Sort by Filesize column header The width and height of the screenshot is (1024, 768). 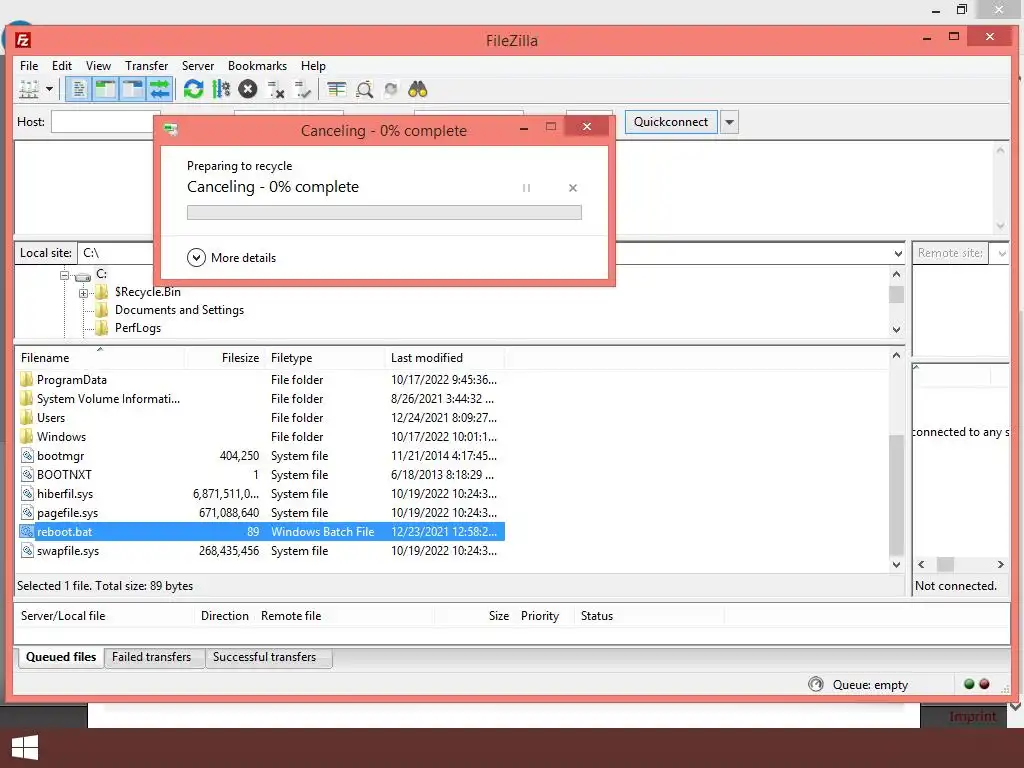click(x=225, y=358)
